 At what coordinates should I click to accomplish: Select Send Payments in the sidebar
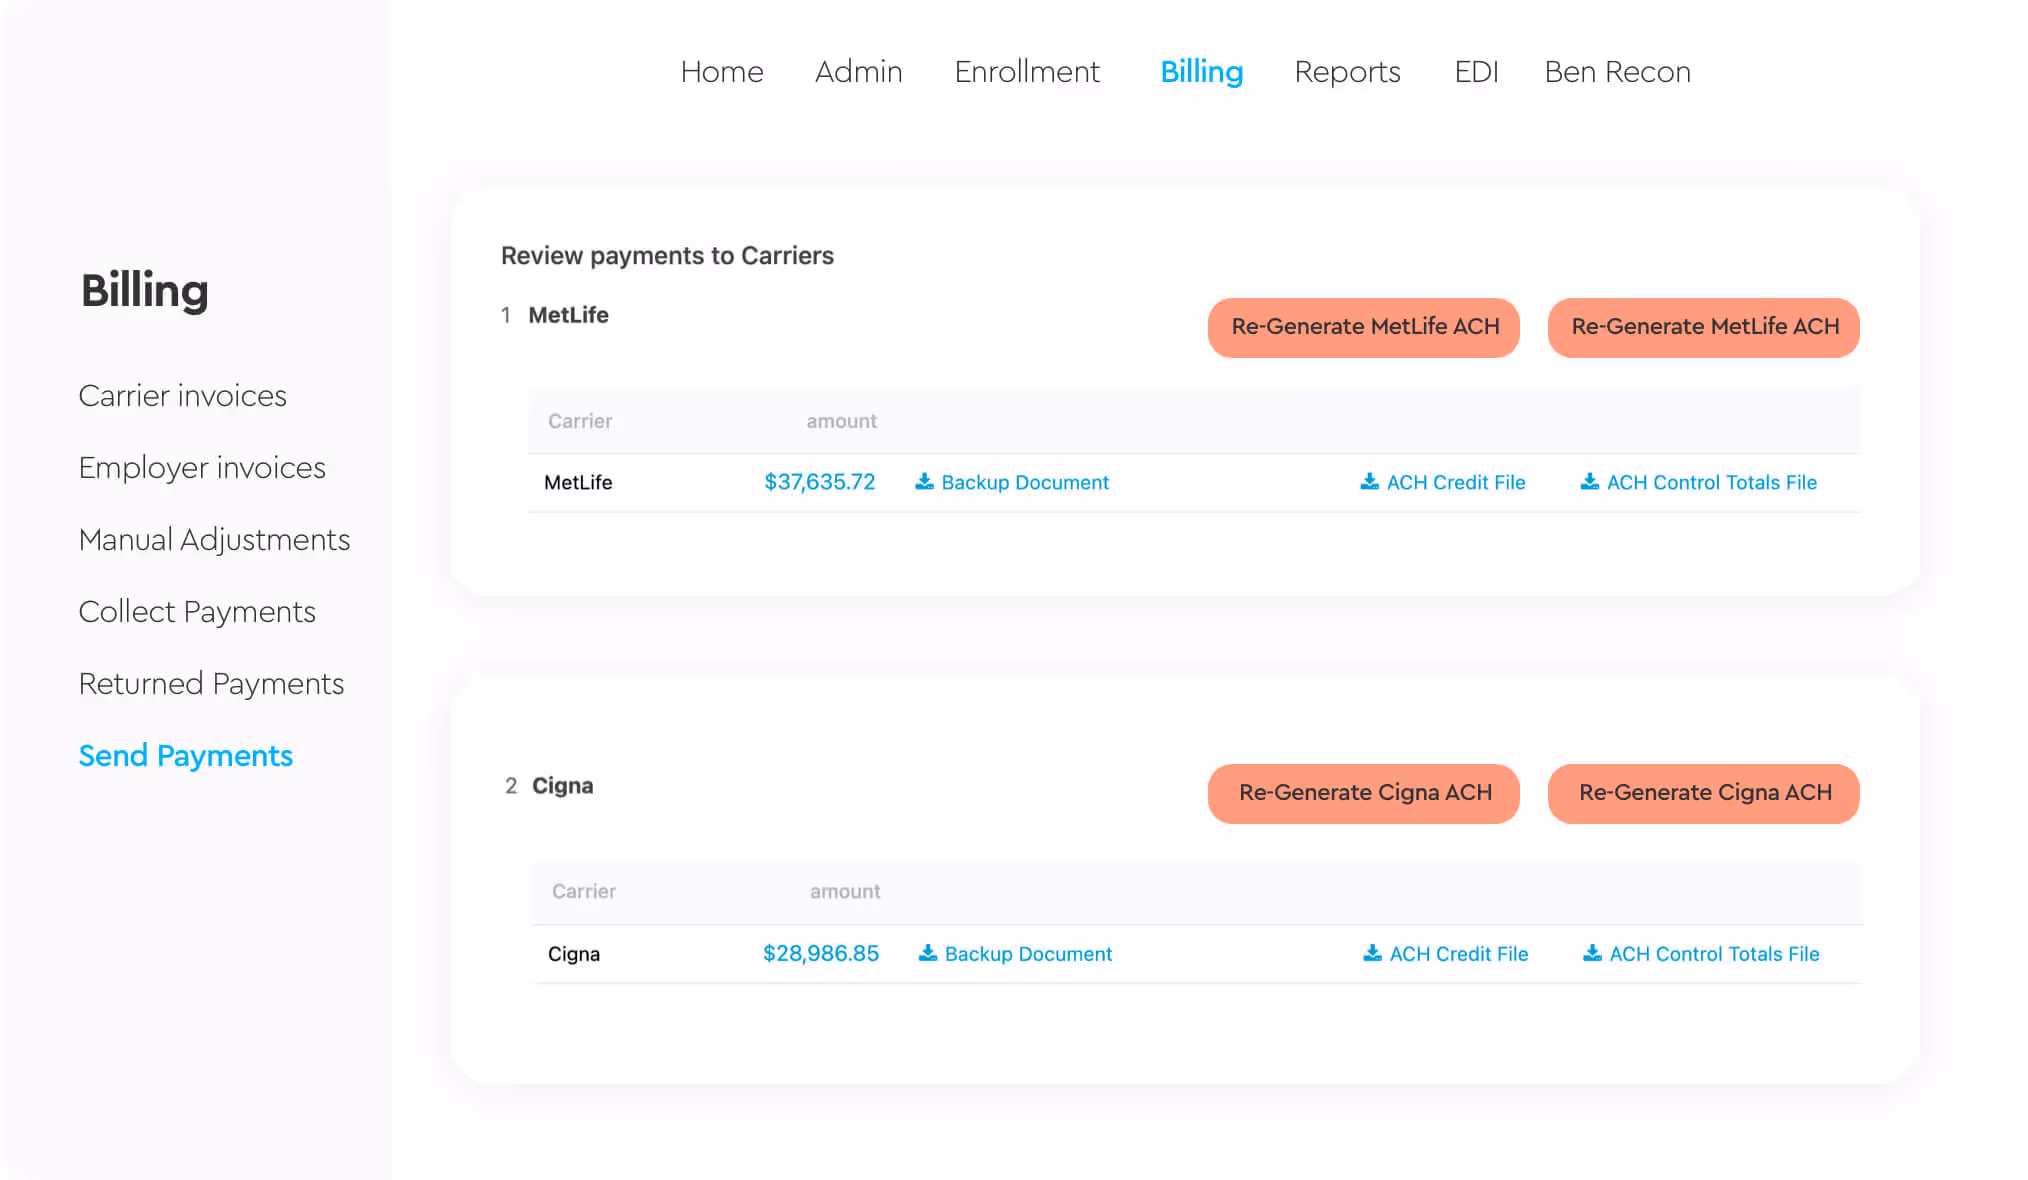[x=186, y=756]
